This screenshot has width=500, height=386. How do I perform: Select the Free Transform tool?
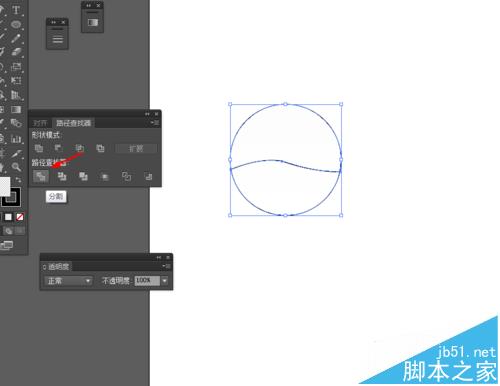click(x=16, y=80)
